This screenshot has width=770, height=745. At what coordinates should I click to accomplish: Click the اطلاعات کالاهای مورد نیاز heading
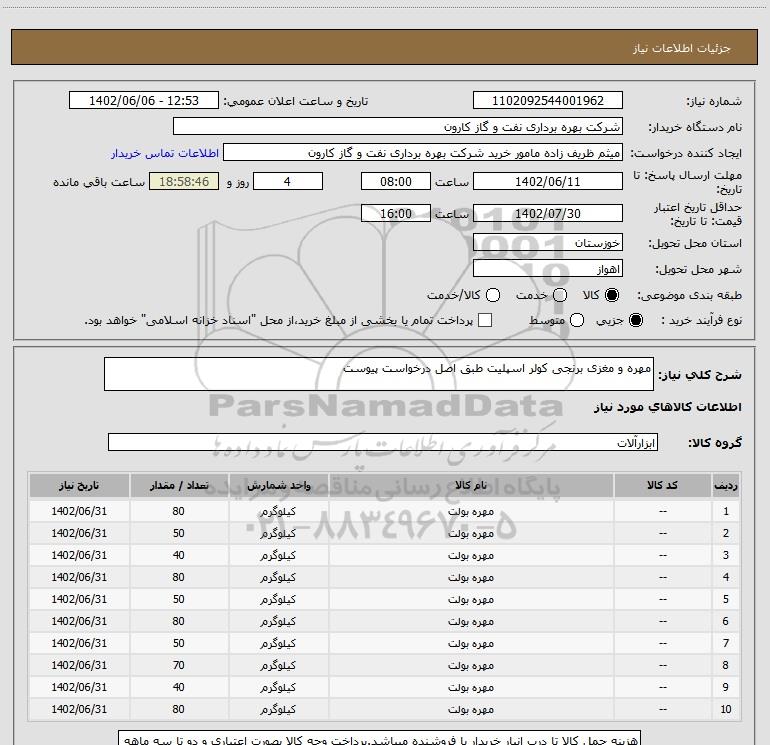[668, 407]
